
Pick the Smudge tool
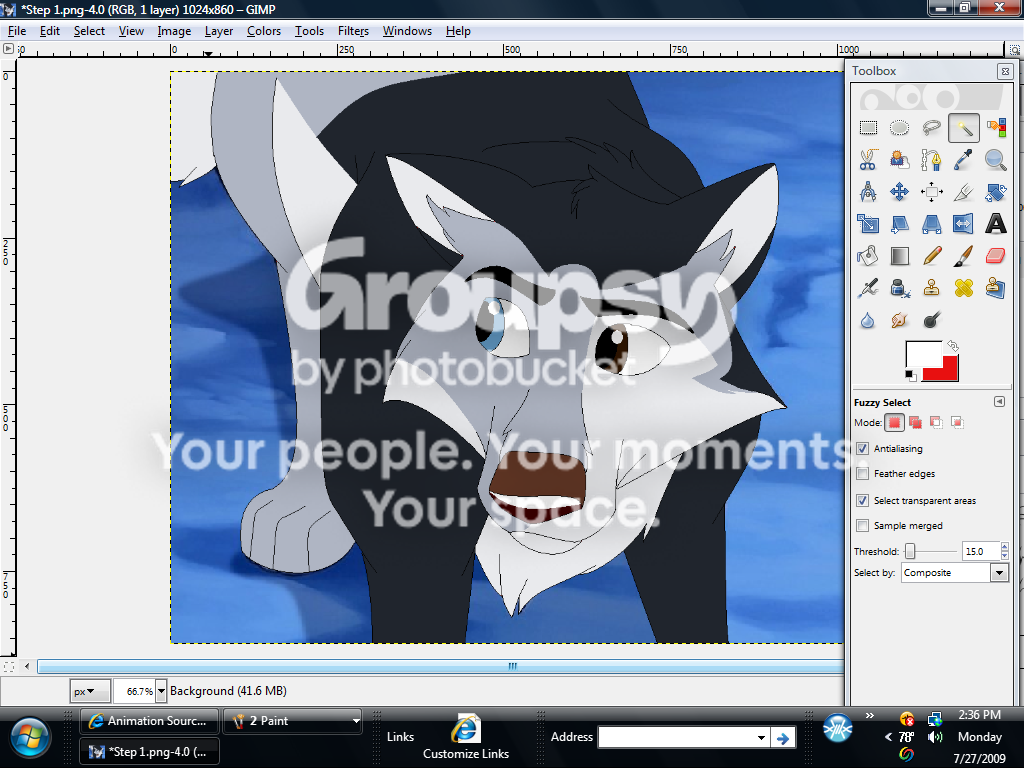pos(899,320)
